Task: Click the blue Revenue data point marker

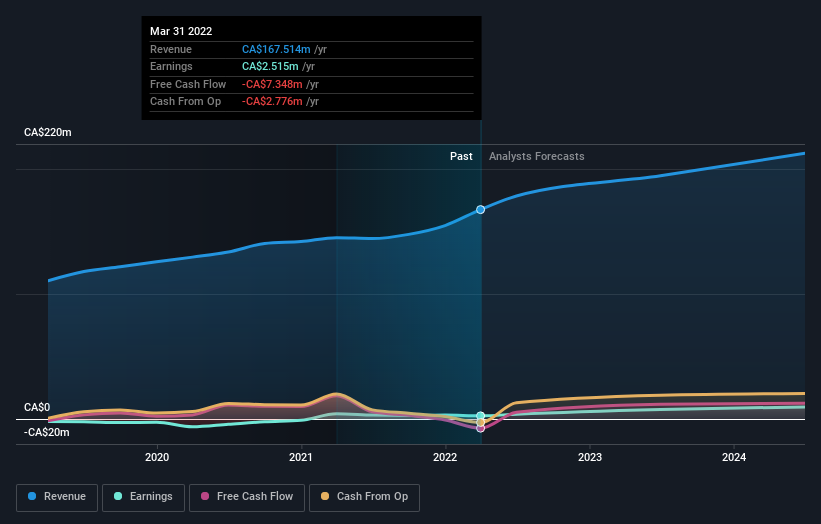Action: click(x=480, y=209)
